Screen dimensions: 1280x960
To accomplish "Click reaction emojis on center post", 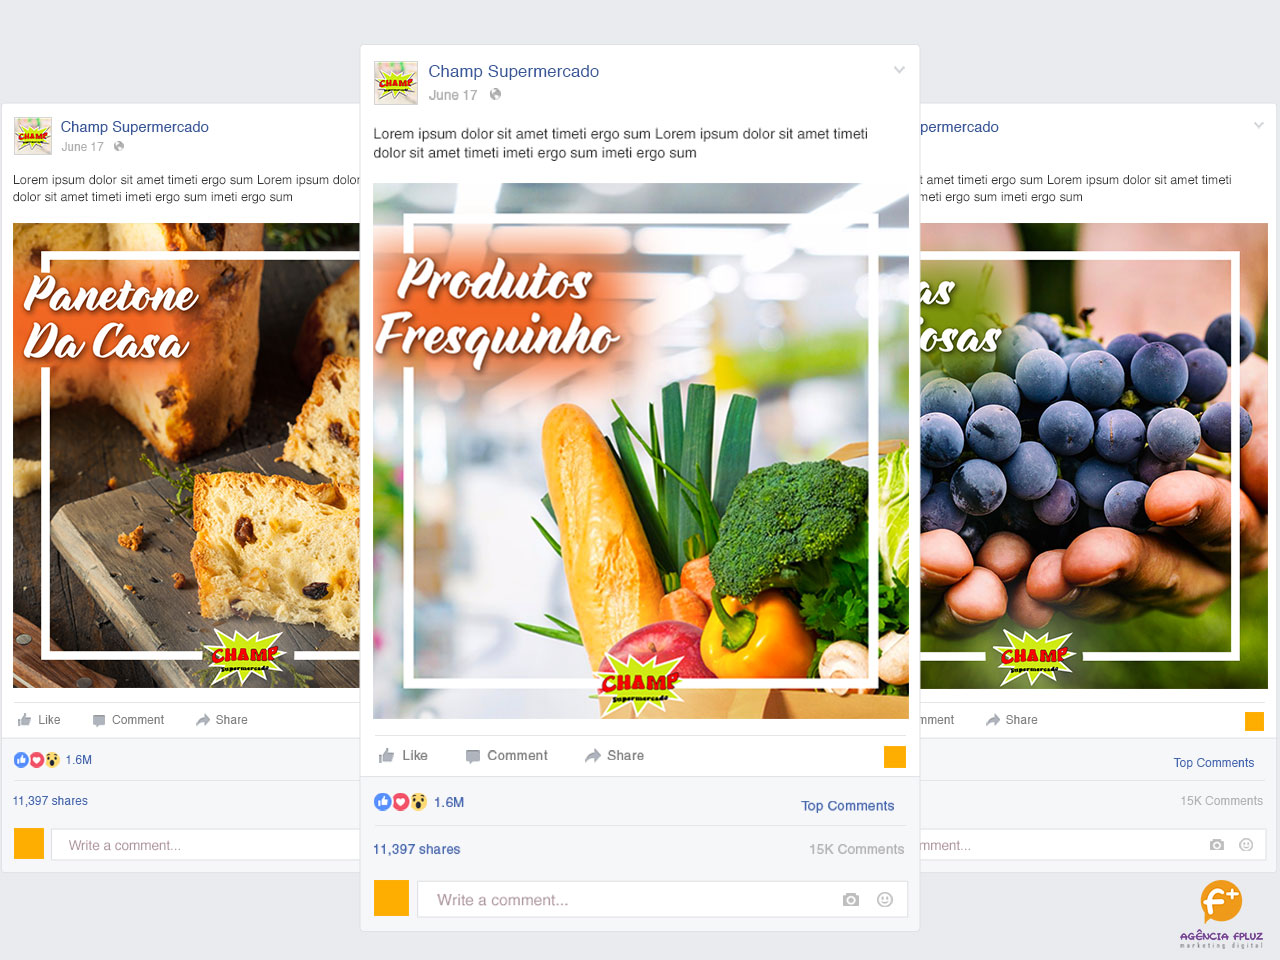I will coord(400,802).
